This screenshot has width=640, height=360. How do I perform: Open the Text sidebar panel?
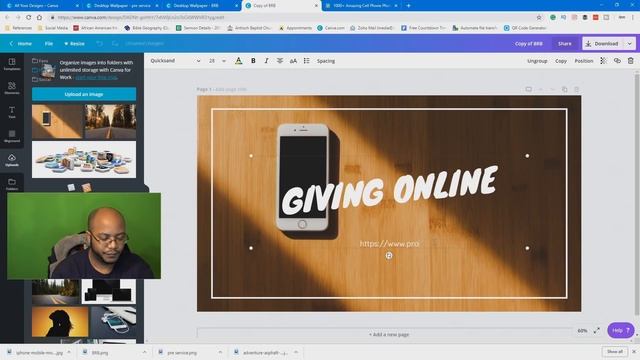[12, 112]
